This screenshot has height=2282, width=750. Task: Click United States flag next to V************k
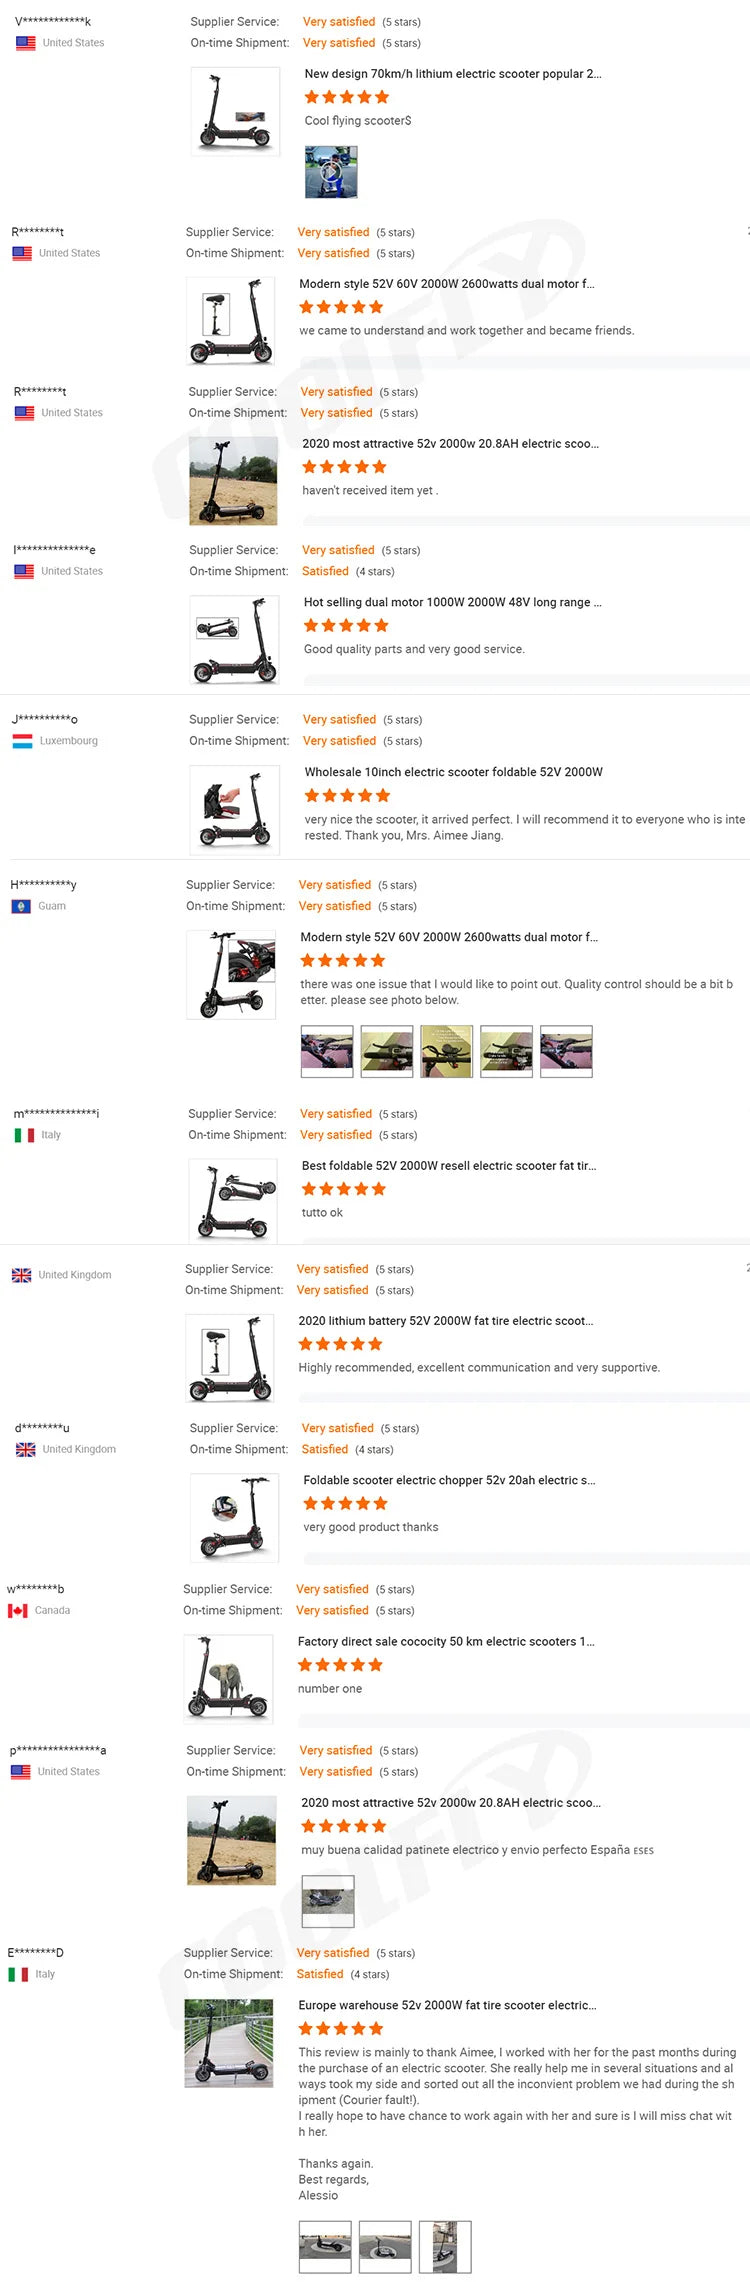pos(26,43)
